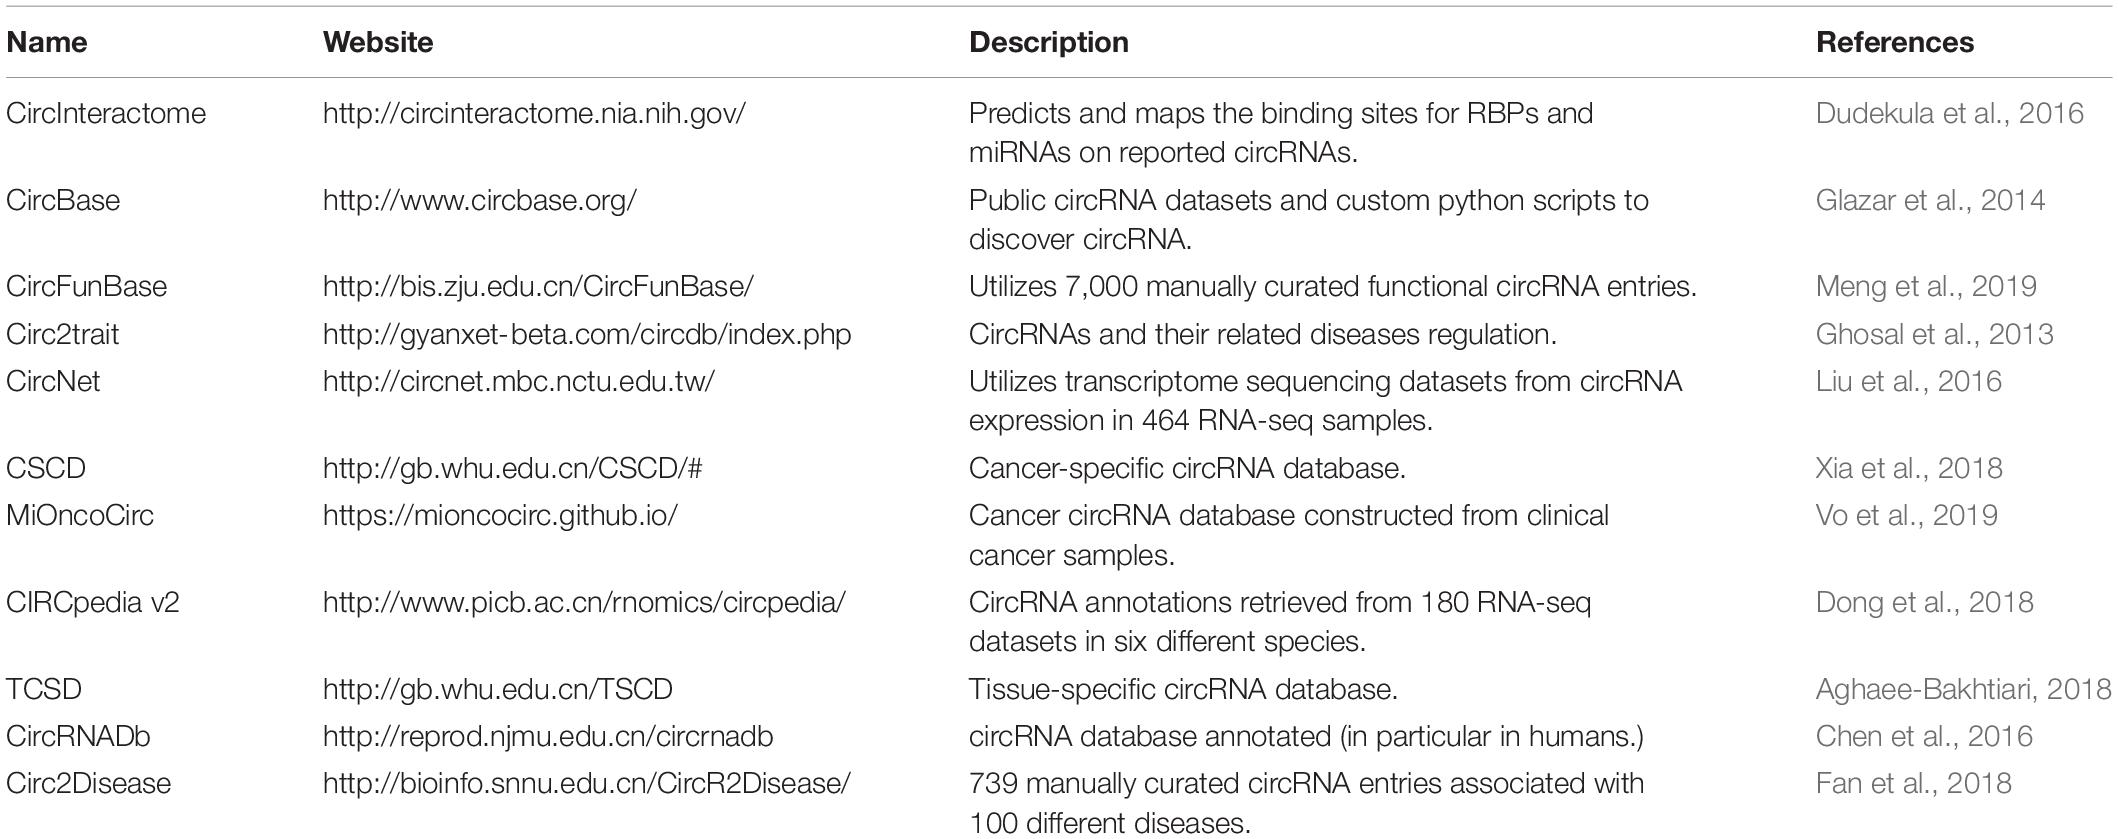The image size is (2118, 839).
Task: Click the Website column header
Action: [378, 42]
